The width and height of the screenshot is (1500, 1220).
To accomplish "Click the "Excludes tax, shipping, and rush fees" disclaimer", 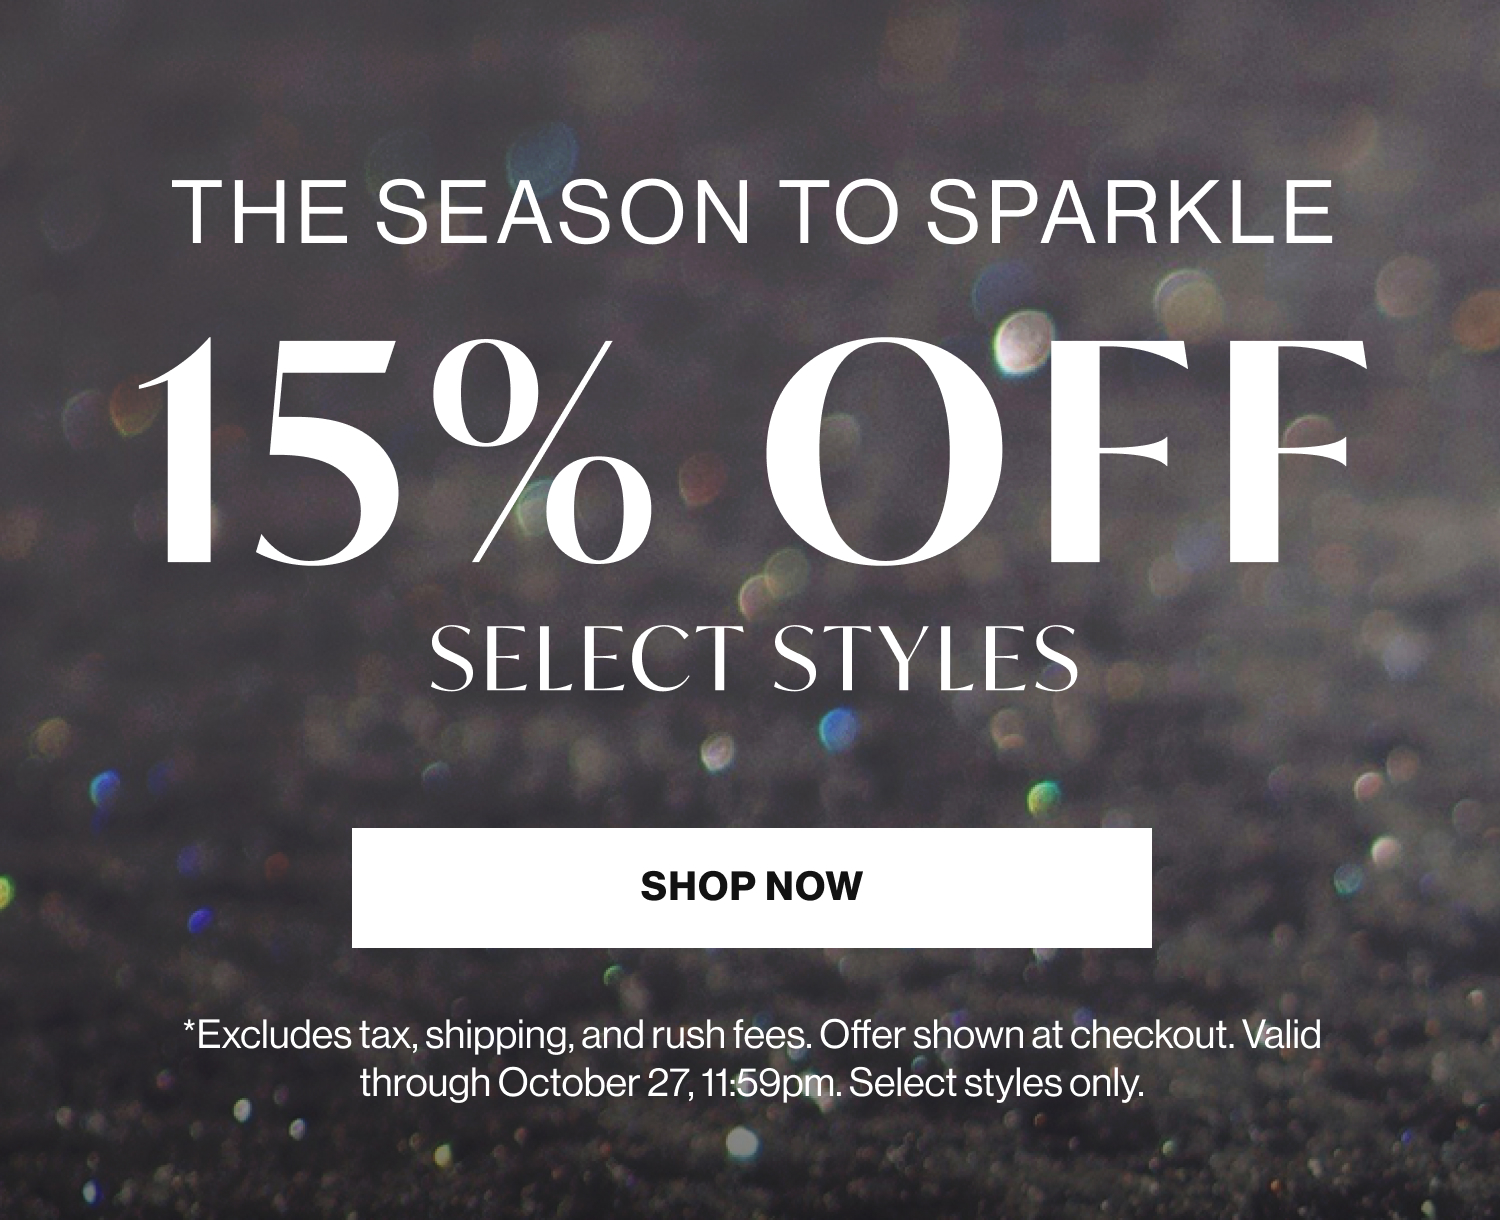I will coord(497,1035).
